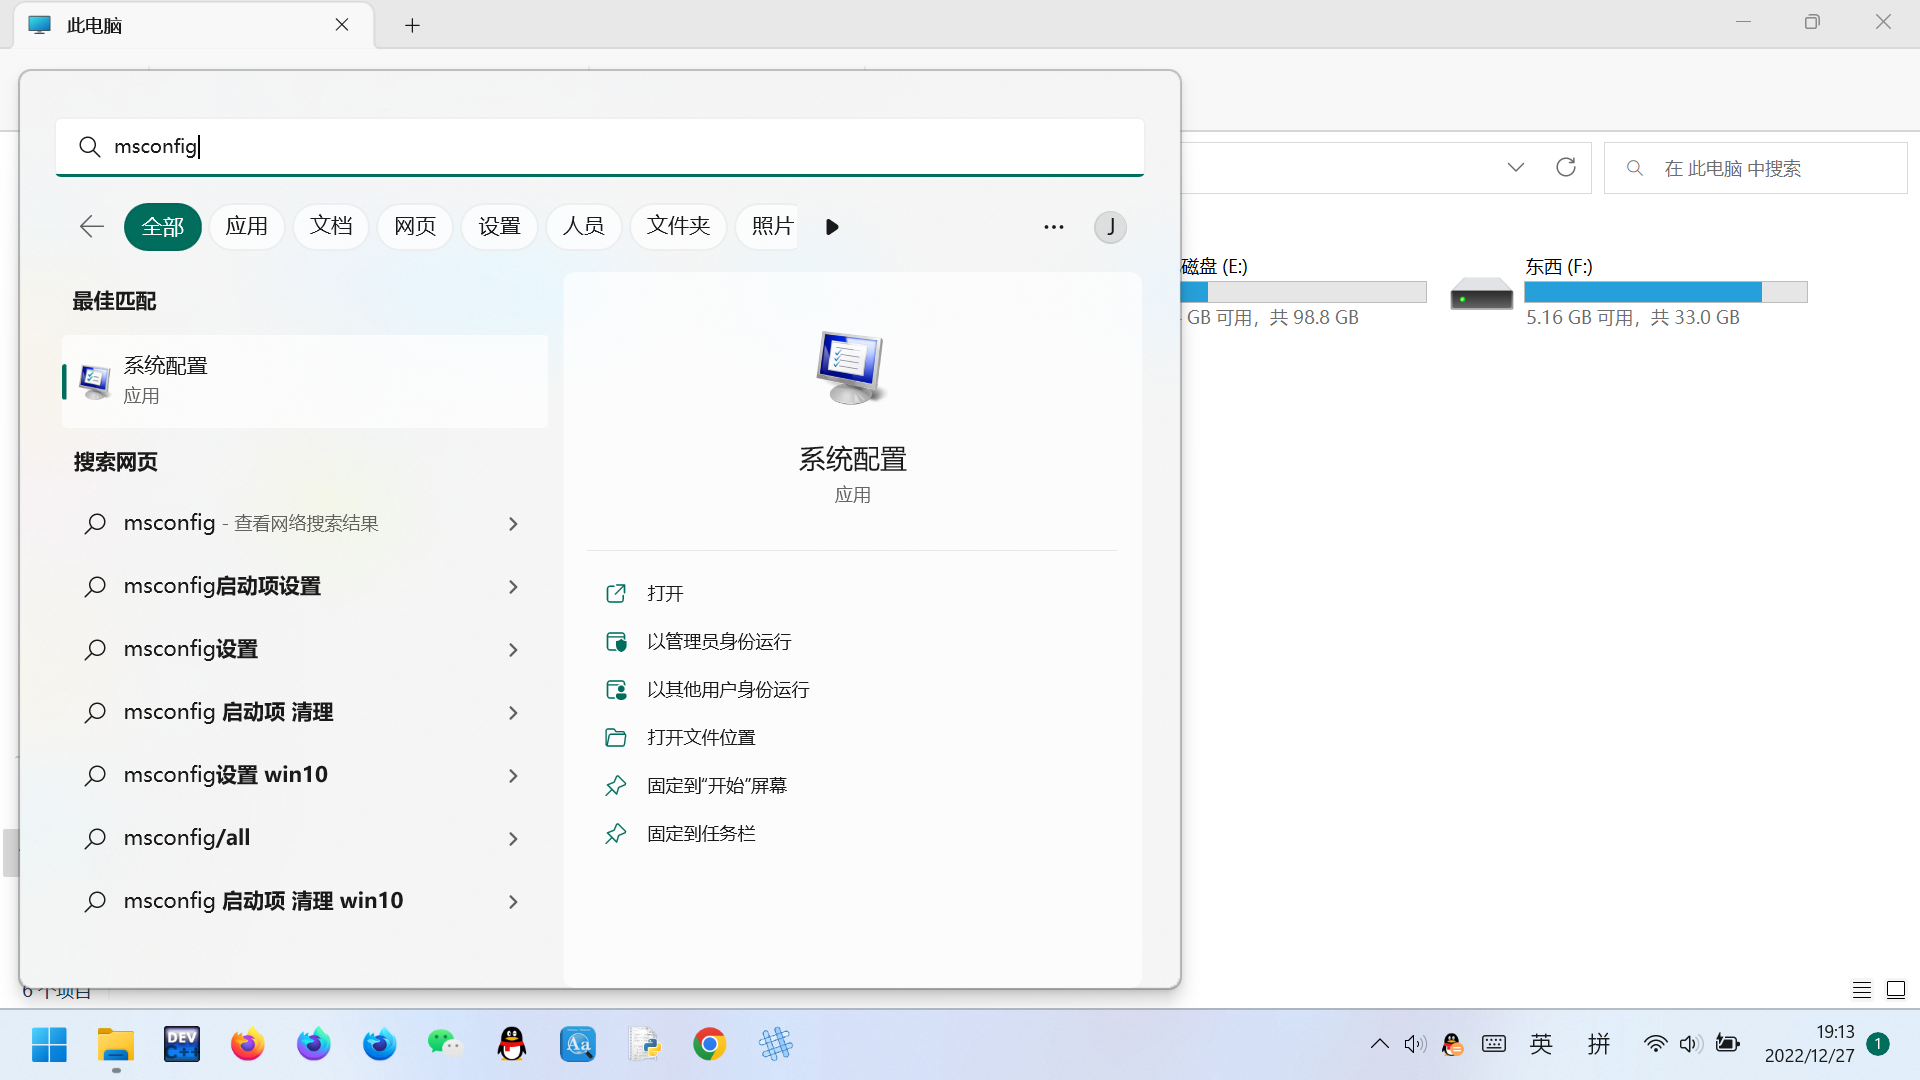This screenshot has width=1920, height=1080.
Task: Select the 文件夹 filter tab
Action: (x=678, y=227)
